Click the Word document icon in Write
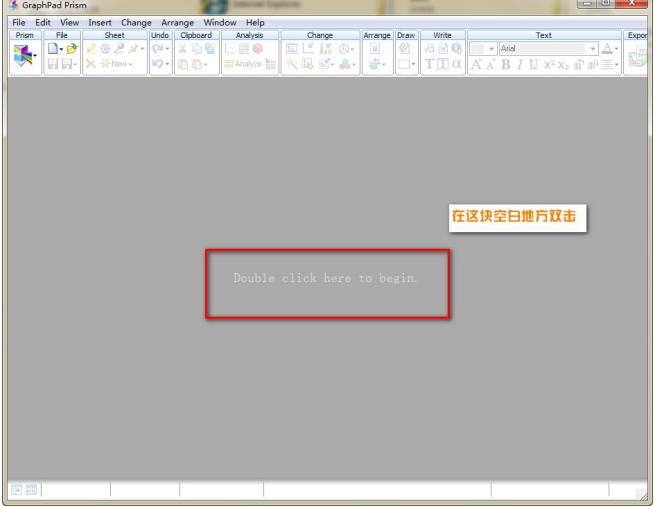This screenshot has width=654, height=507. pyautogui.click(x=443, y=49)
